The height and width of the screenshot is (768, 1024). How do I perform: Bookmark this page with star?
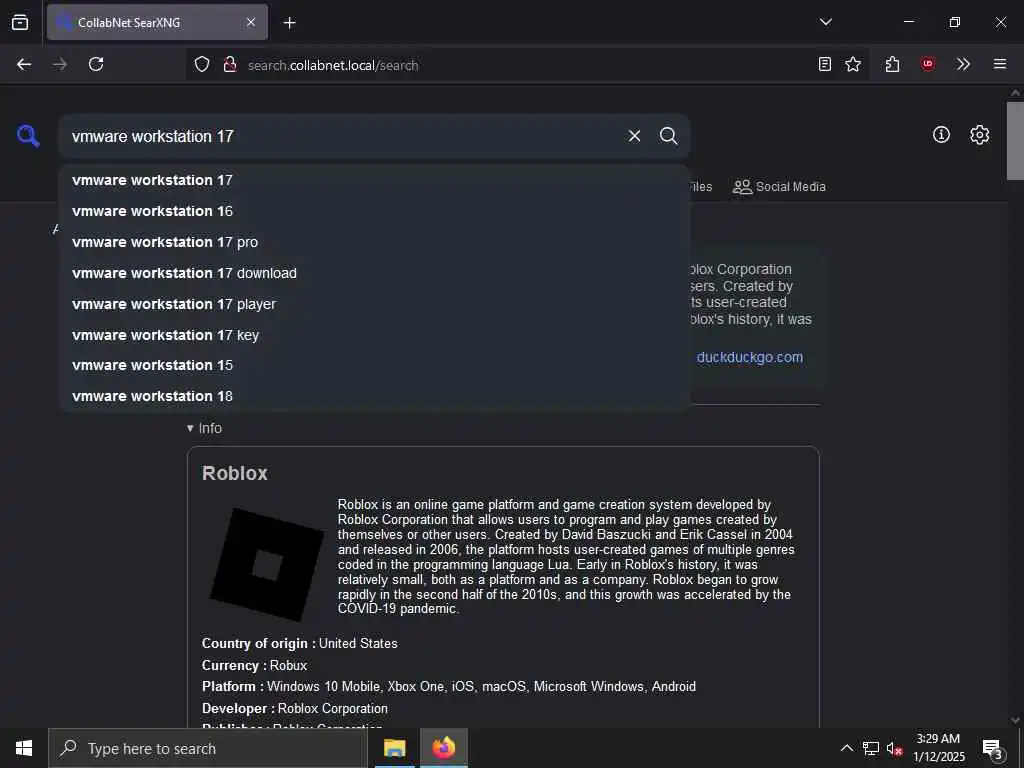(853, 64)
